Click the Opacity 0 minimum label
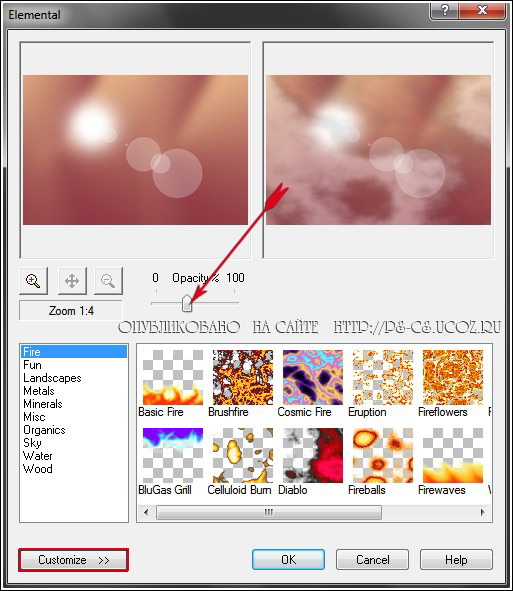The image size is (513, 591). (155, 278)
